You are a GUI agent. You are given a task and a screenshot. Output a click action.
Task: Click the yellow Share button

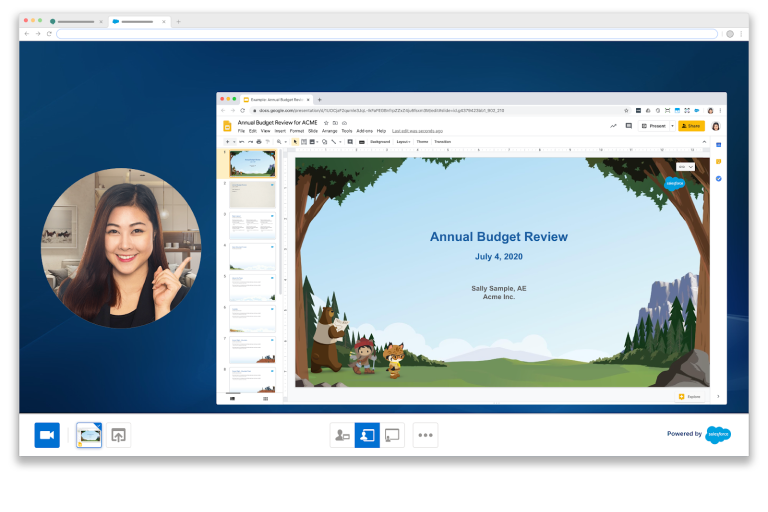pos(691,126)
